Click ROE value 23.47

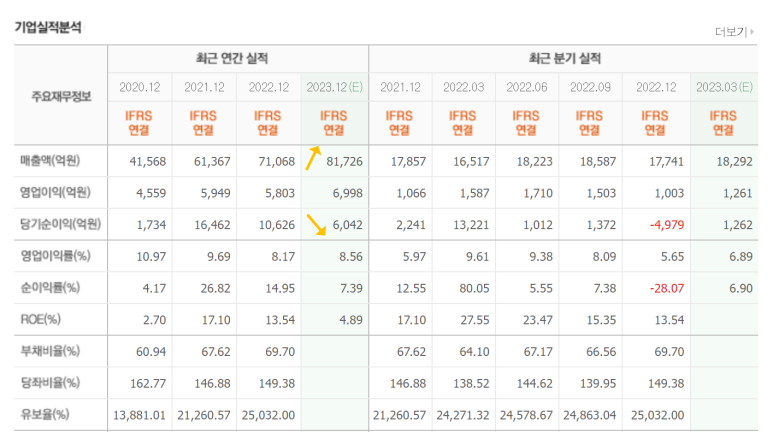coord(538,320)
